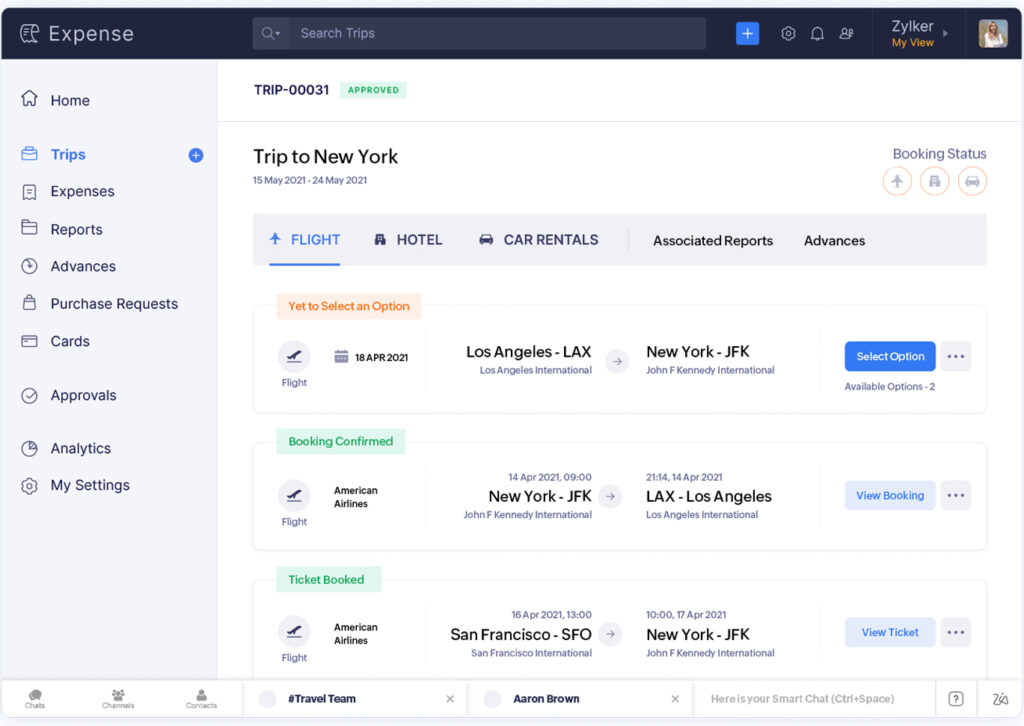Open options menu on the Ticket Booked flight
Viewport: 1024px width, 726px height.
tap(955, 632)
